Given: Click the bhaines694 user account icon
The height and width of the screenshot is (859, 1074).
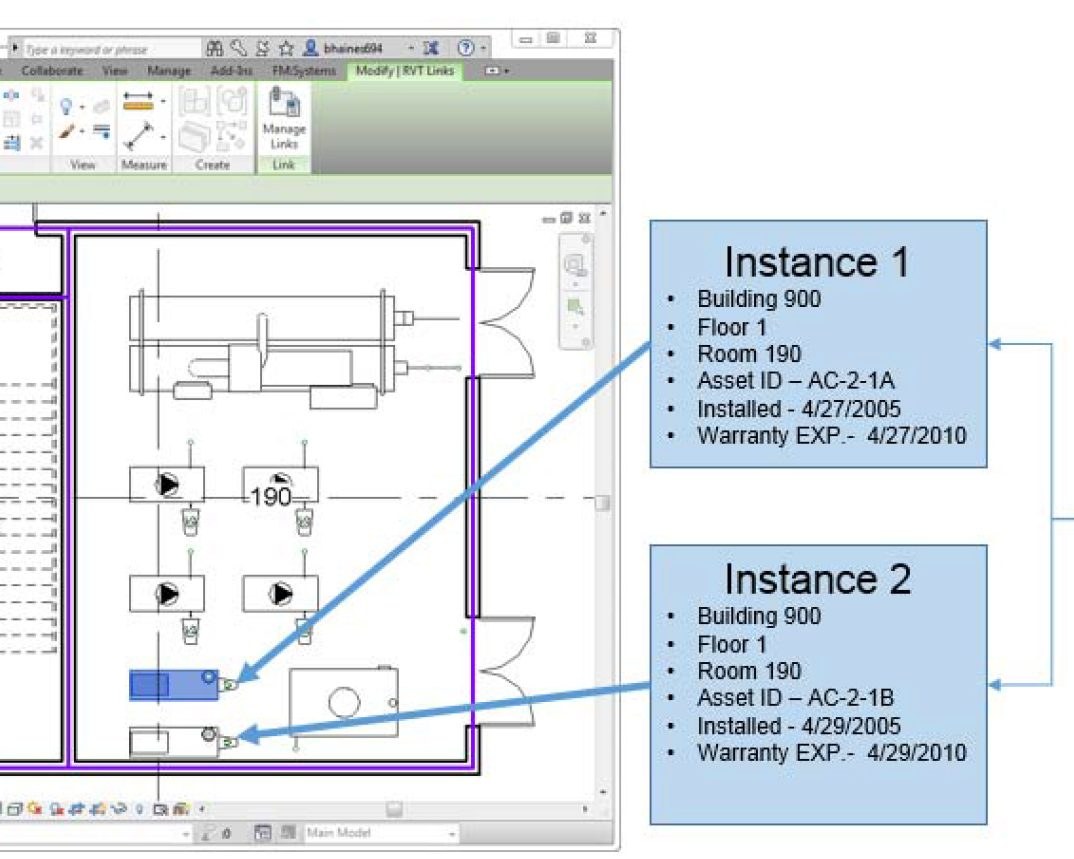Looking at the screenshot, I should click(x=310, y=48).
